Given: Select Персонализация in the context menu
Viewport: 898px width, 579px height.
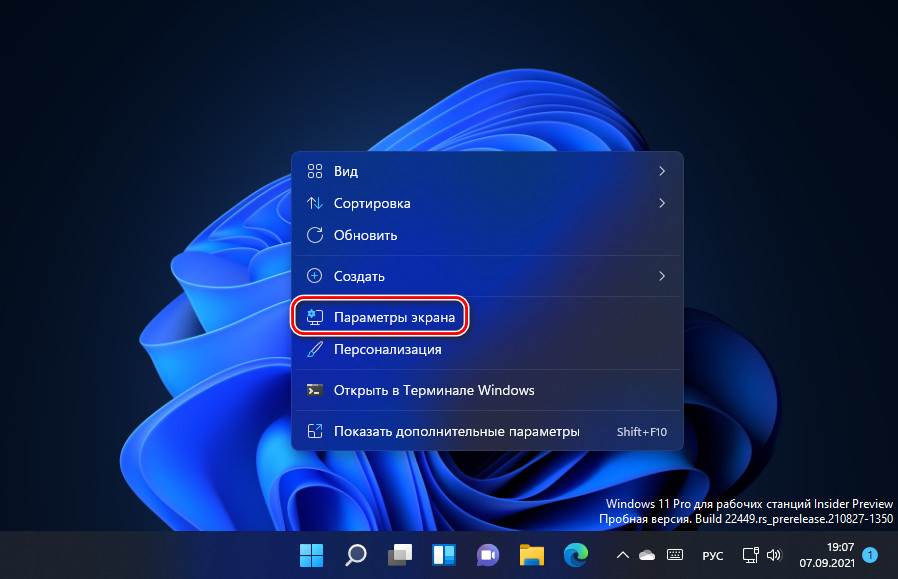Looking at the screenshot, I should pyautogui.click(x=487, y=349).
